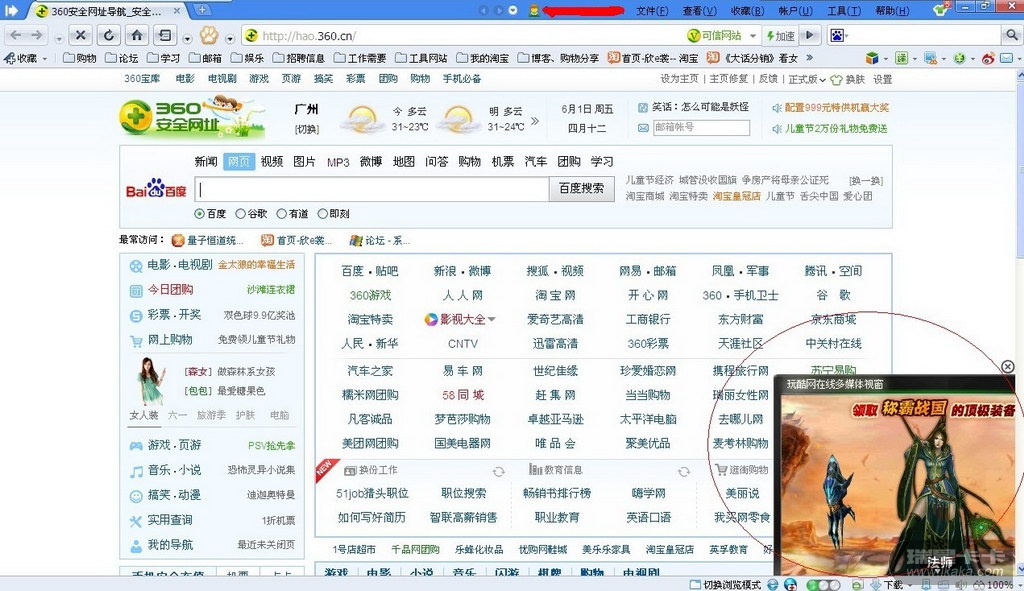The width and height of the screenshot is (1024, 591).
Task: Open the 正式版 version dropdown
Action: [807, 79]
